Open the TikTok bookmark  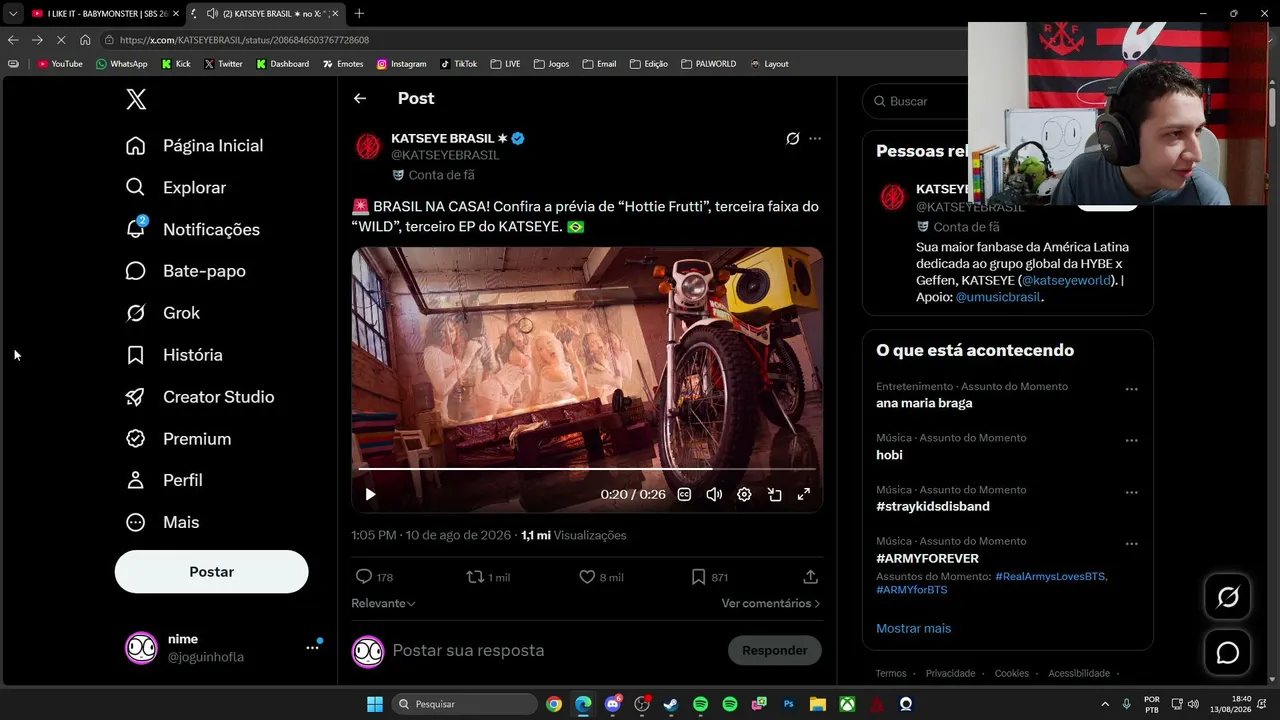[458, 64]
